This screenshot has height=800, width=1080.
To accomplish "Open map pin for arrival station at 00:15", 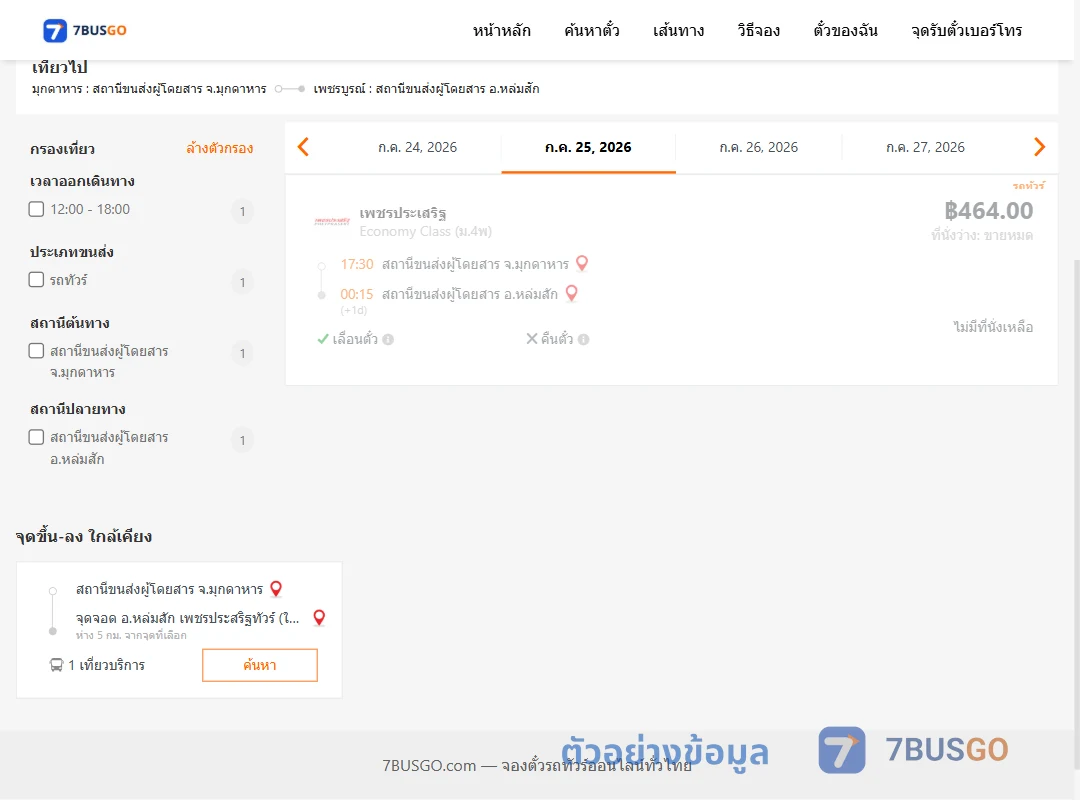I will (571, 294).
